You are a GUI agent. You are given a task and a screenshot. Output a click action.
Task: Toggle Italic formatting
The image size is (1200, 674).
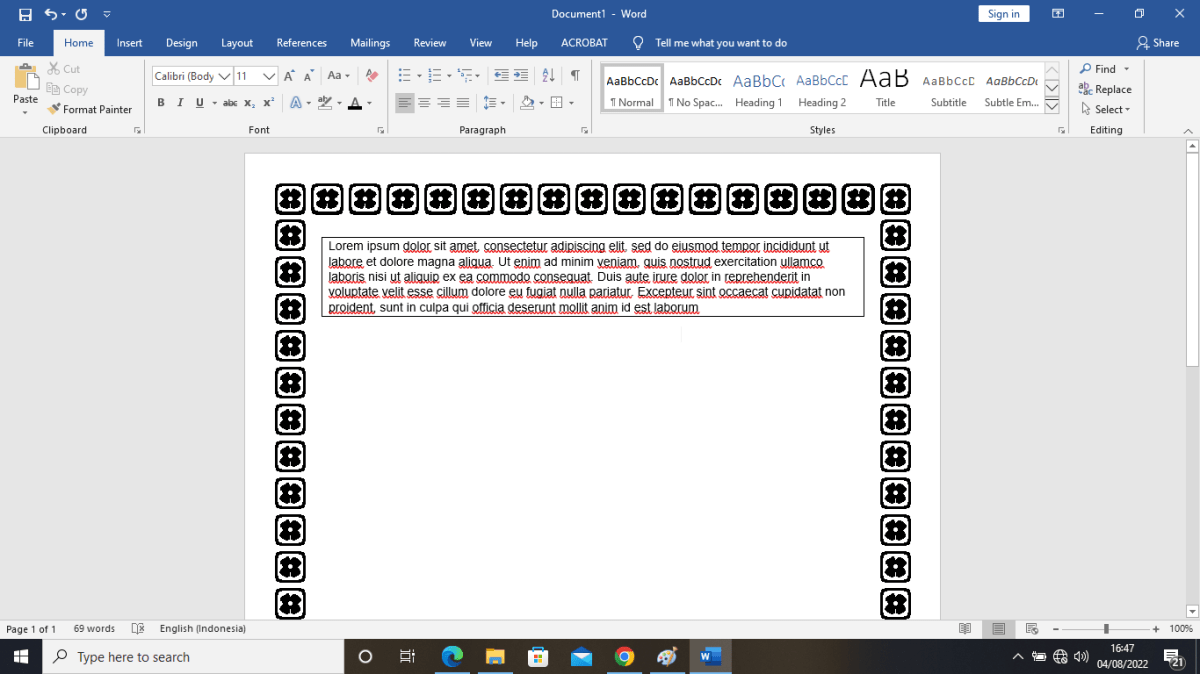click(x=180, y=103)
